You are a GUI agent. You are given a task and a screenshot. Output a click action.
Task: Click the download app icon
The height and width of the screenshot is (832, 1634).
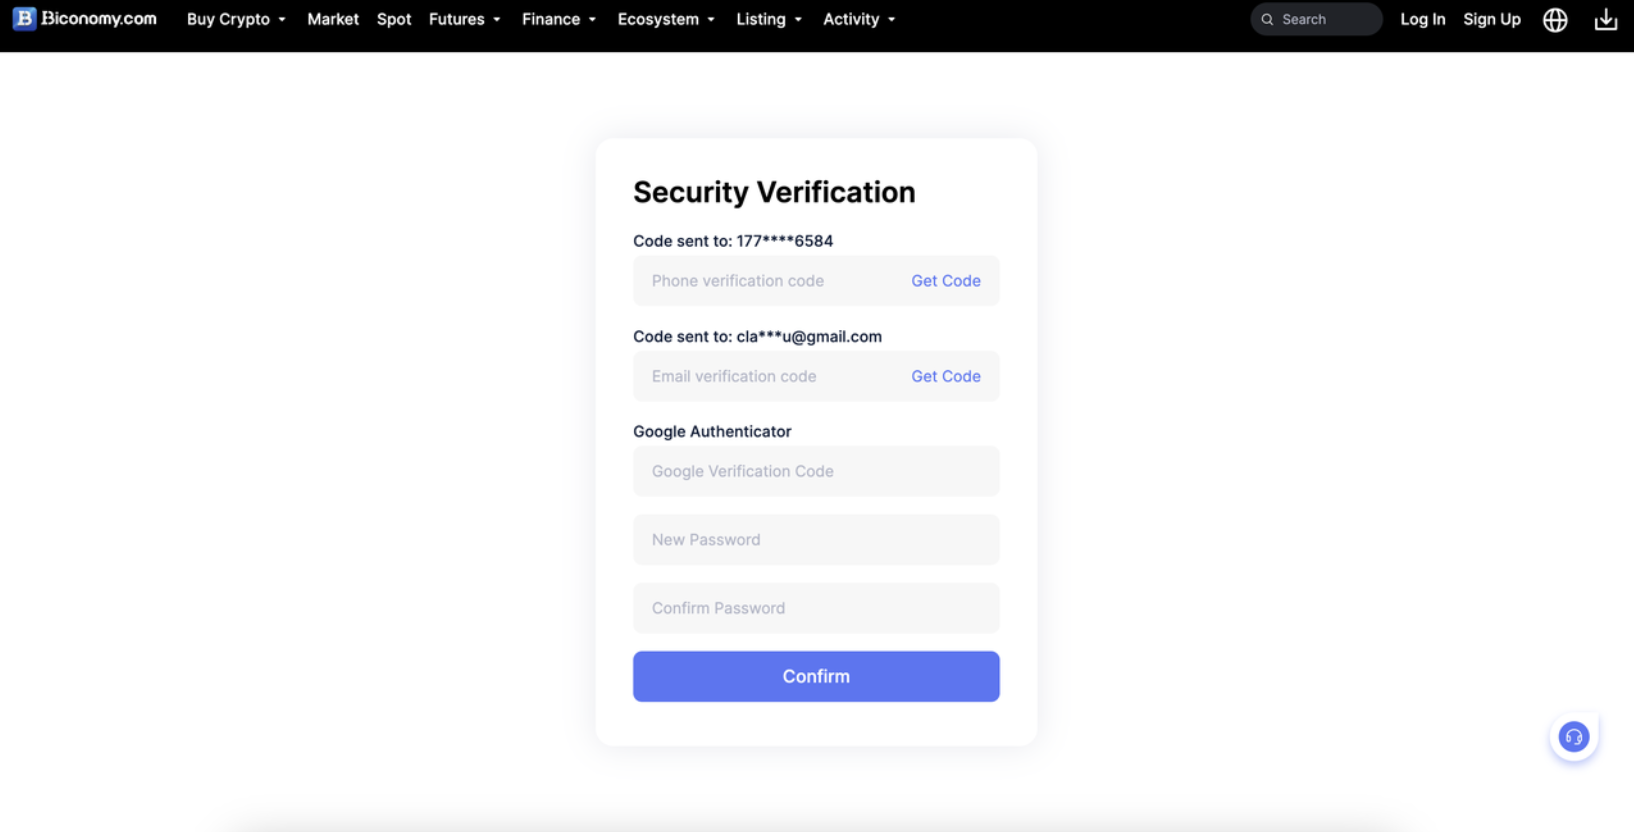coord(1605,20)
